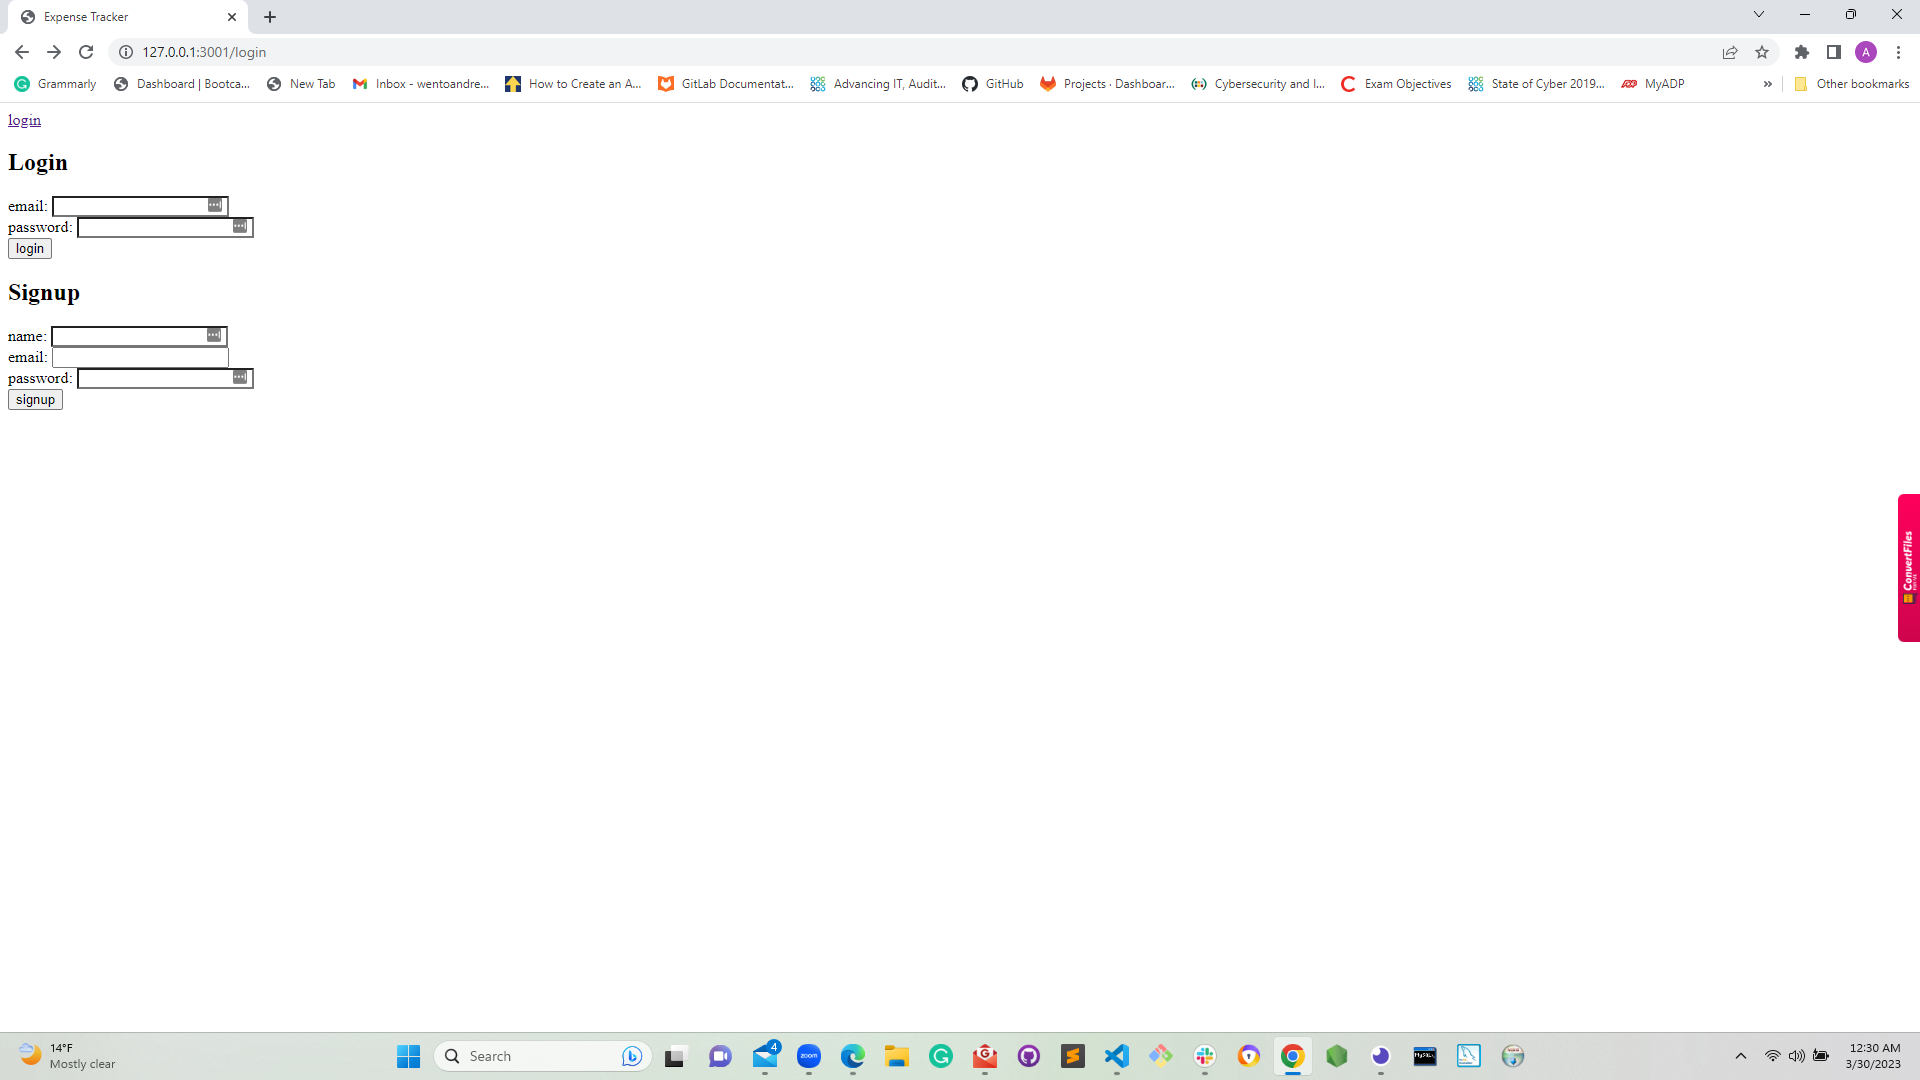Focus the Login password input field
The width and height of the screenshot is (1920, 1080).
(165, 227)
